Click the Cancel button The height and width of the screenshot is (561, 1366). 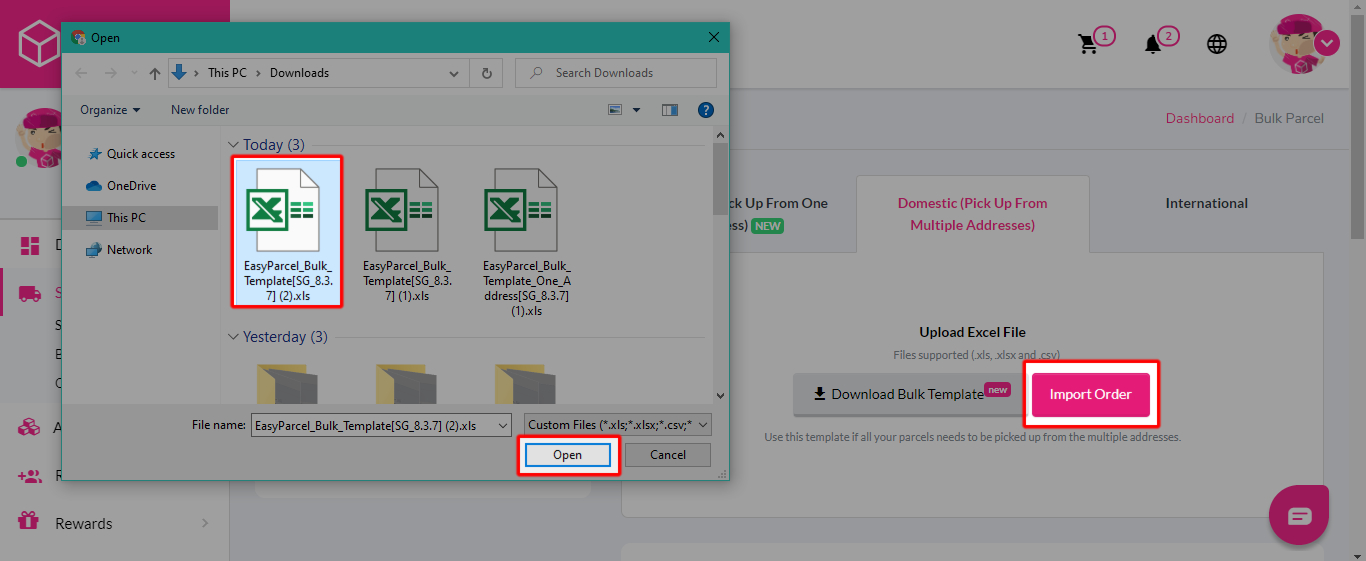point(668,455)
